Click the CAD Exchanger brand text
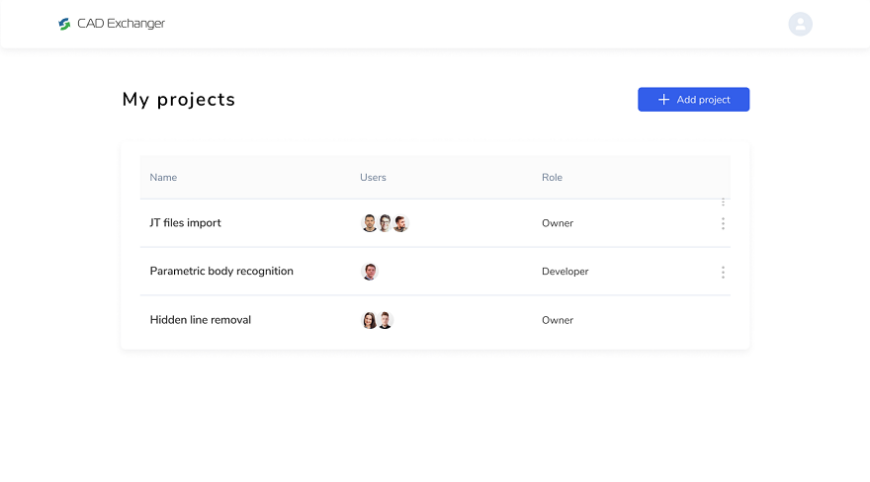870x482 pixels. 121,24
